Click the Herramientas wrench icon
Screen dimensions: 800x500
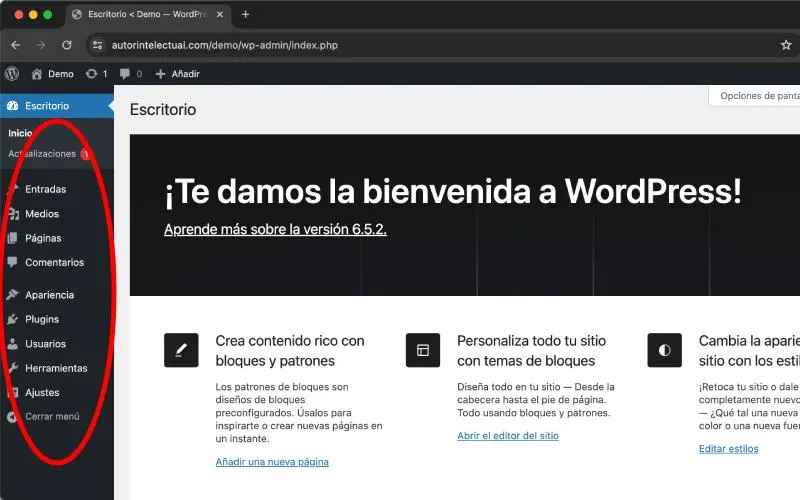13,368
